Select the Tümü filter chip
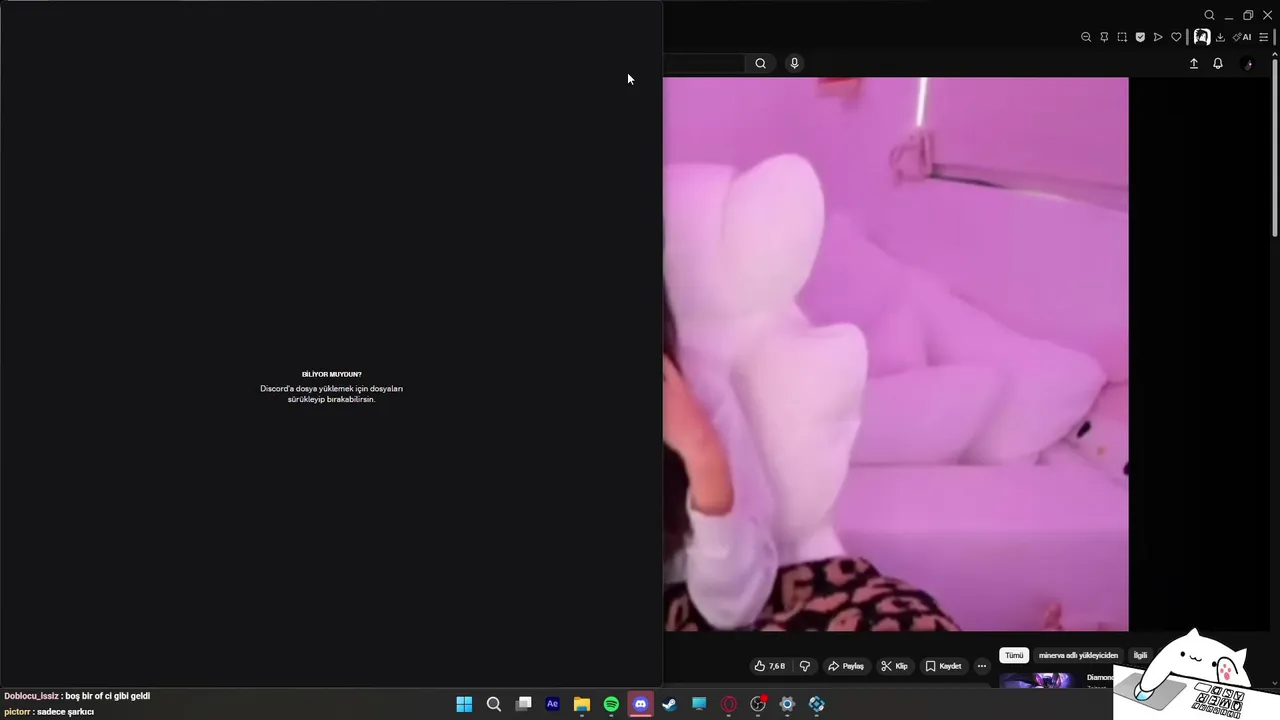The height and width of the screenshot is (720, 1280). 1014,655
